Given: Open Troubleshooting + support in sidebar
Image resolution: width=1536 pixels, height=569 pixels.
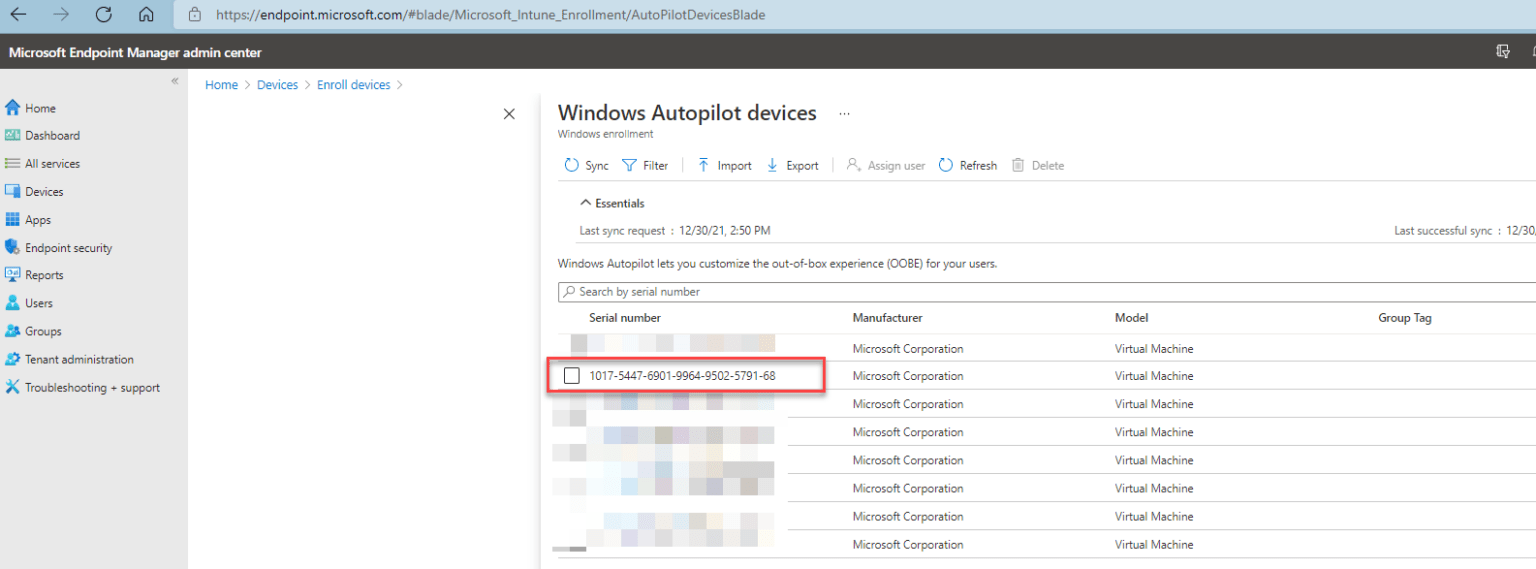Looking at the screenshot, I should tap(92, 388).
